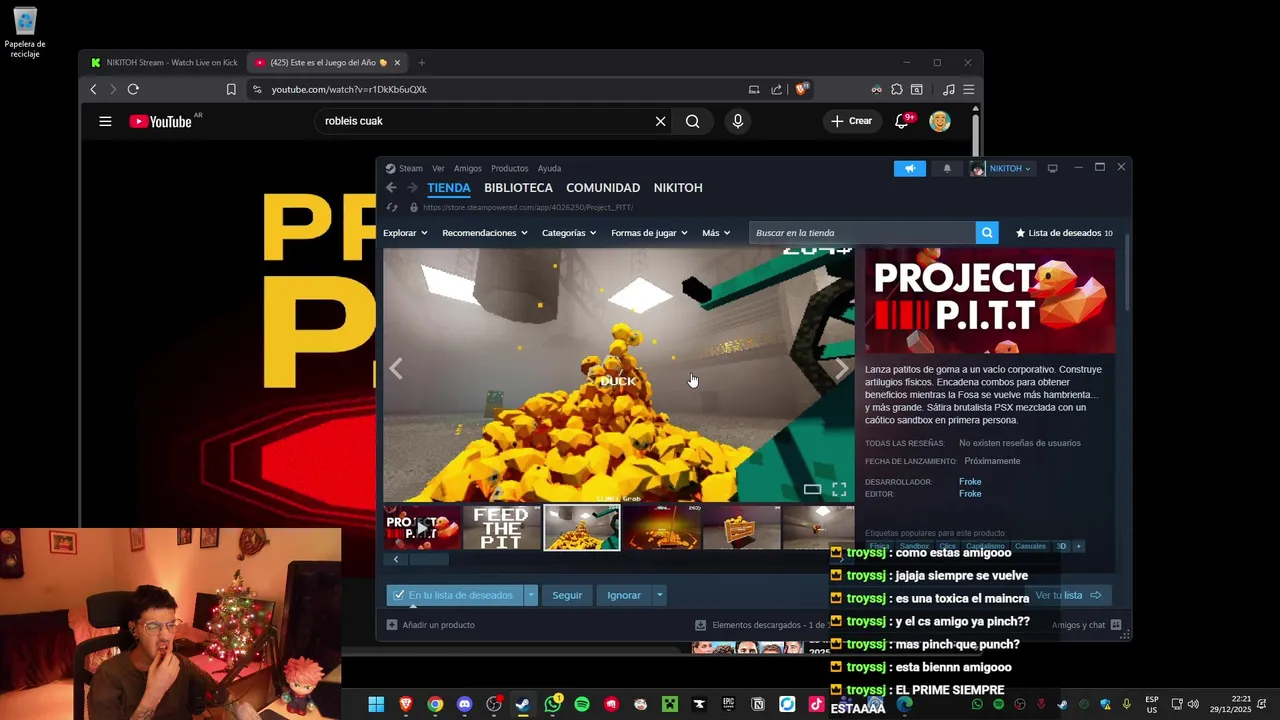Expand the Explorar store menu

[x=405, y=233]
